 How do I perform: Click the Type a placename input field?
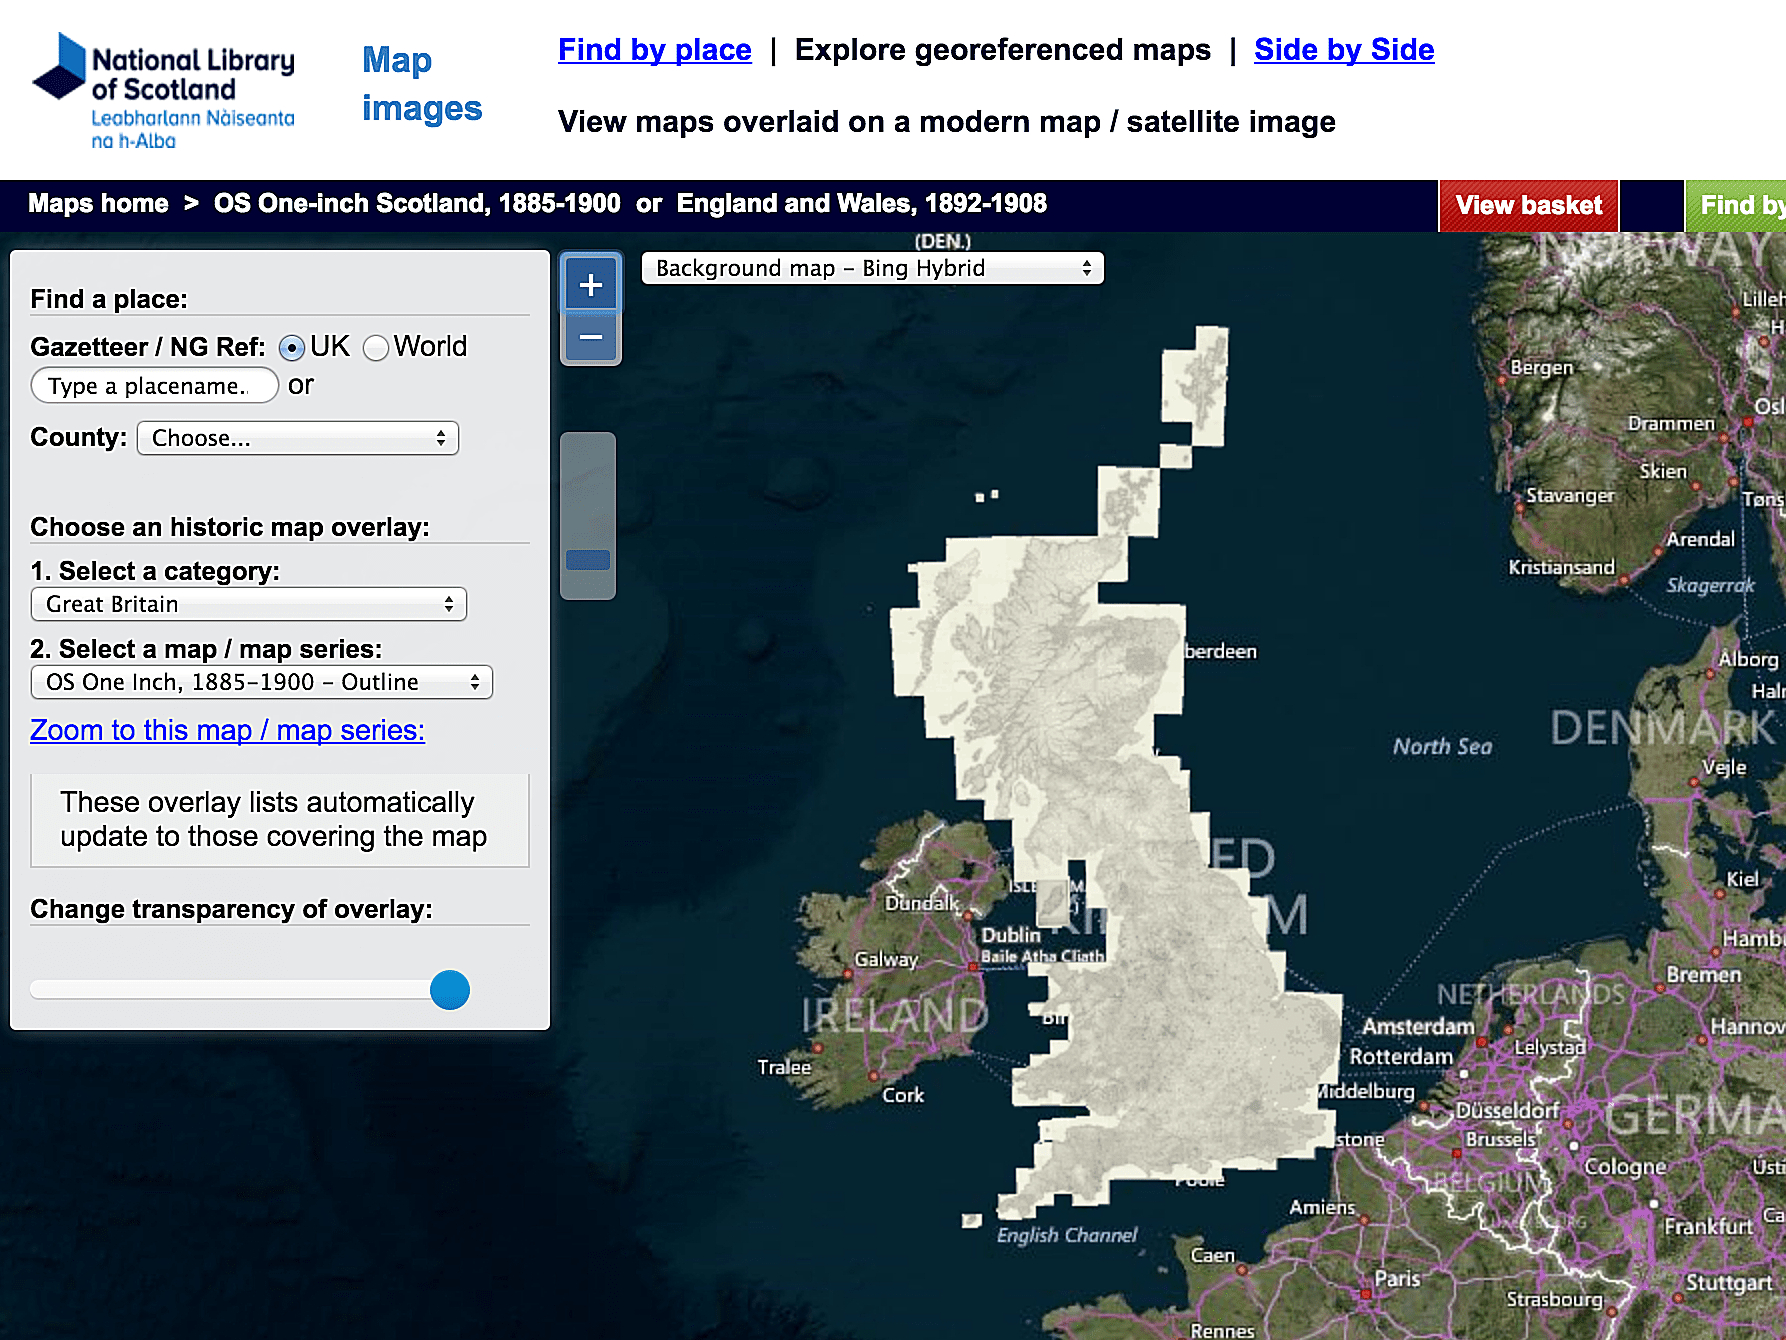pos(154,386)
